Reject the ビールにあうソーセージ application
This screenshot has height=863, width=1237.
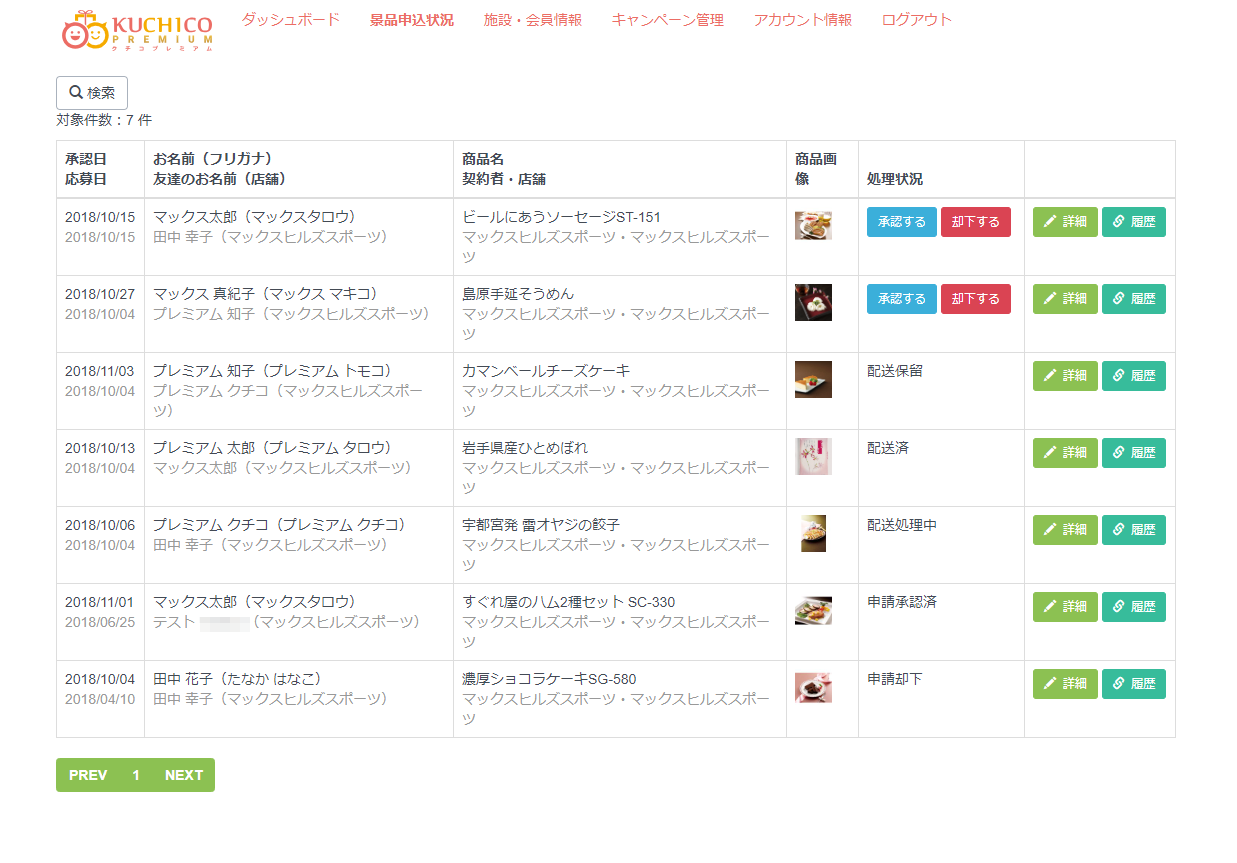(975, 222)
